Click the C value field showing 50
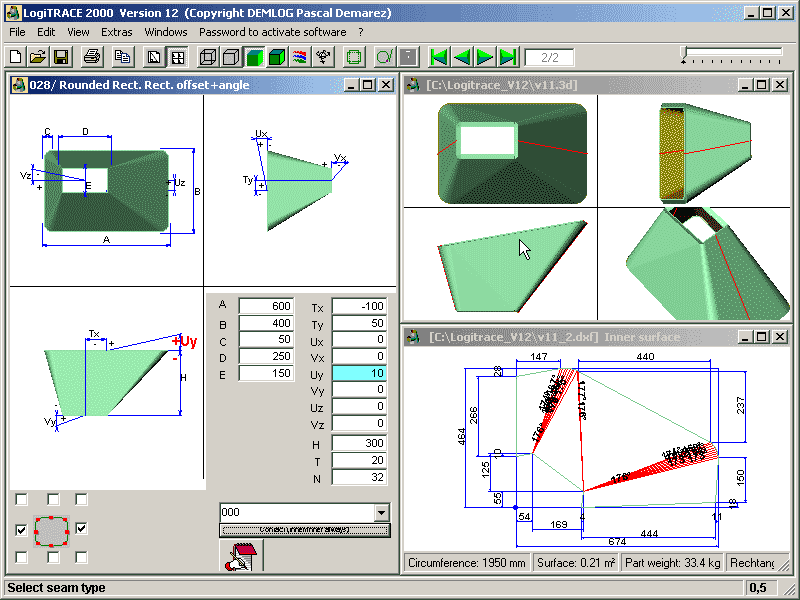Viewport: 800px width, 600px height. [x=266, y=340]
